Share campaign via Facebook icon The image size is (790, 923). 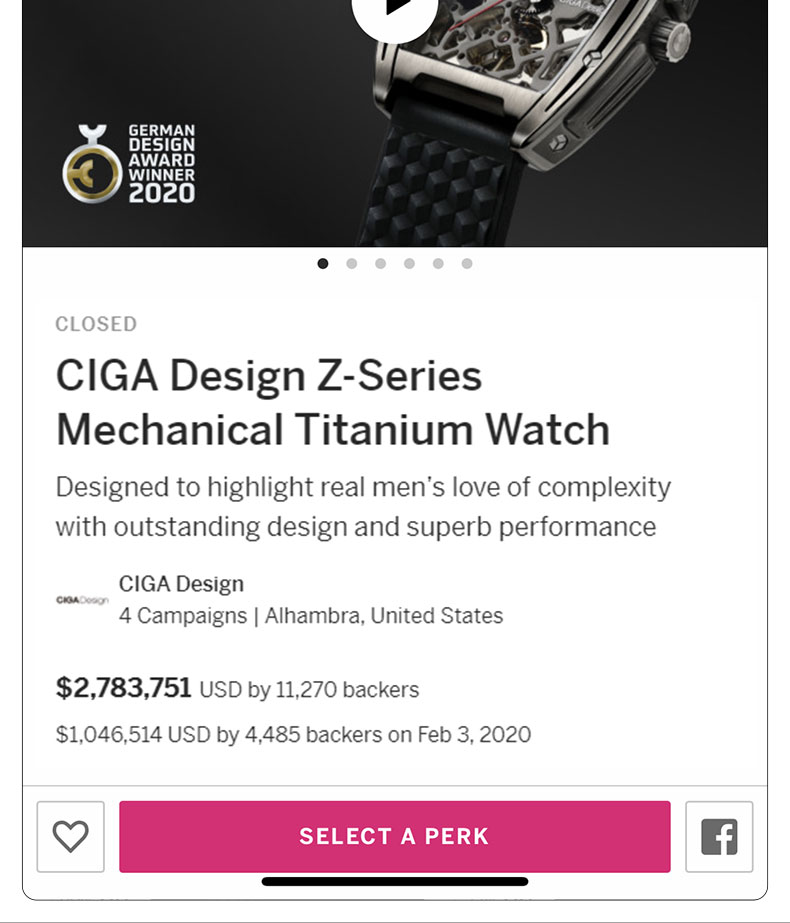(719, 836)
